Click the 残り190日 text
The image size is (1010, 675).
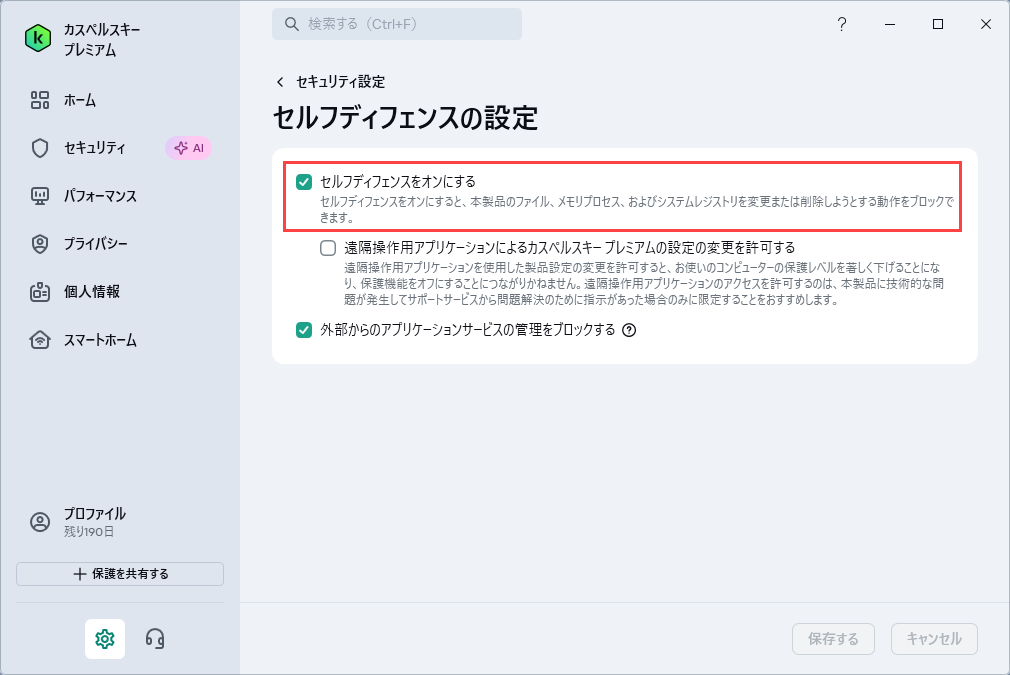click(89, 532)
